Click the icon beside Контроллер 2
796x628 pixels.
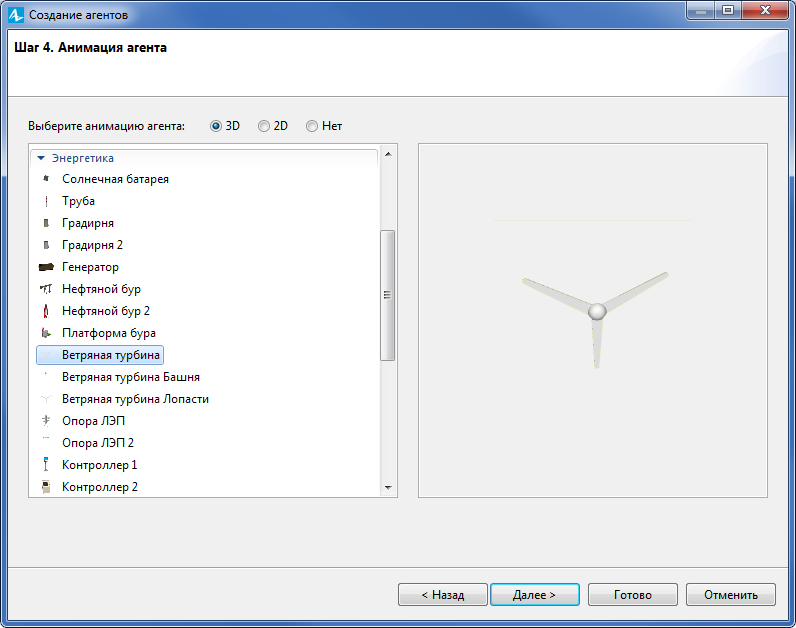tap(46, 487)
